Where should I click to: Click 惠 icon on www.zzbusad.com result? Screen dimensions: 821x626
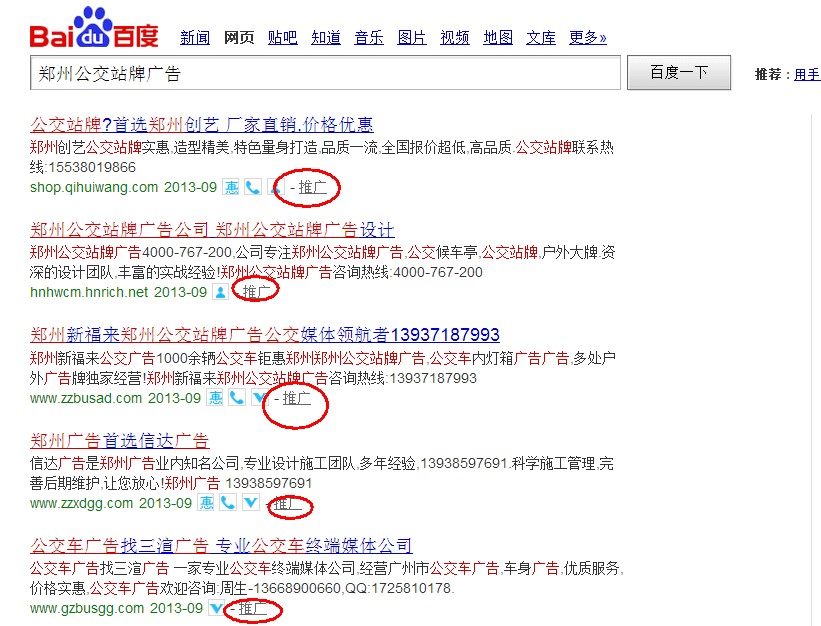coord(215,398)
